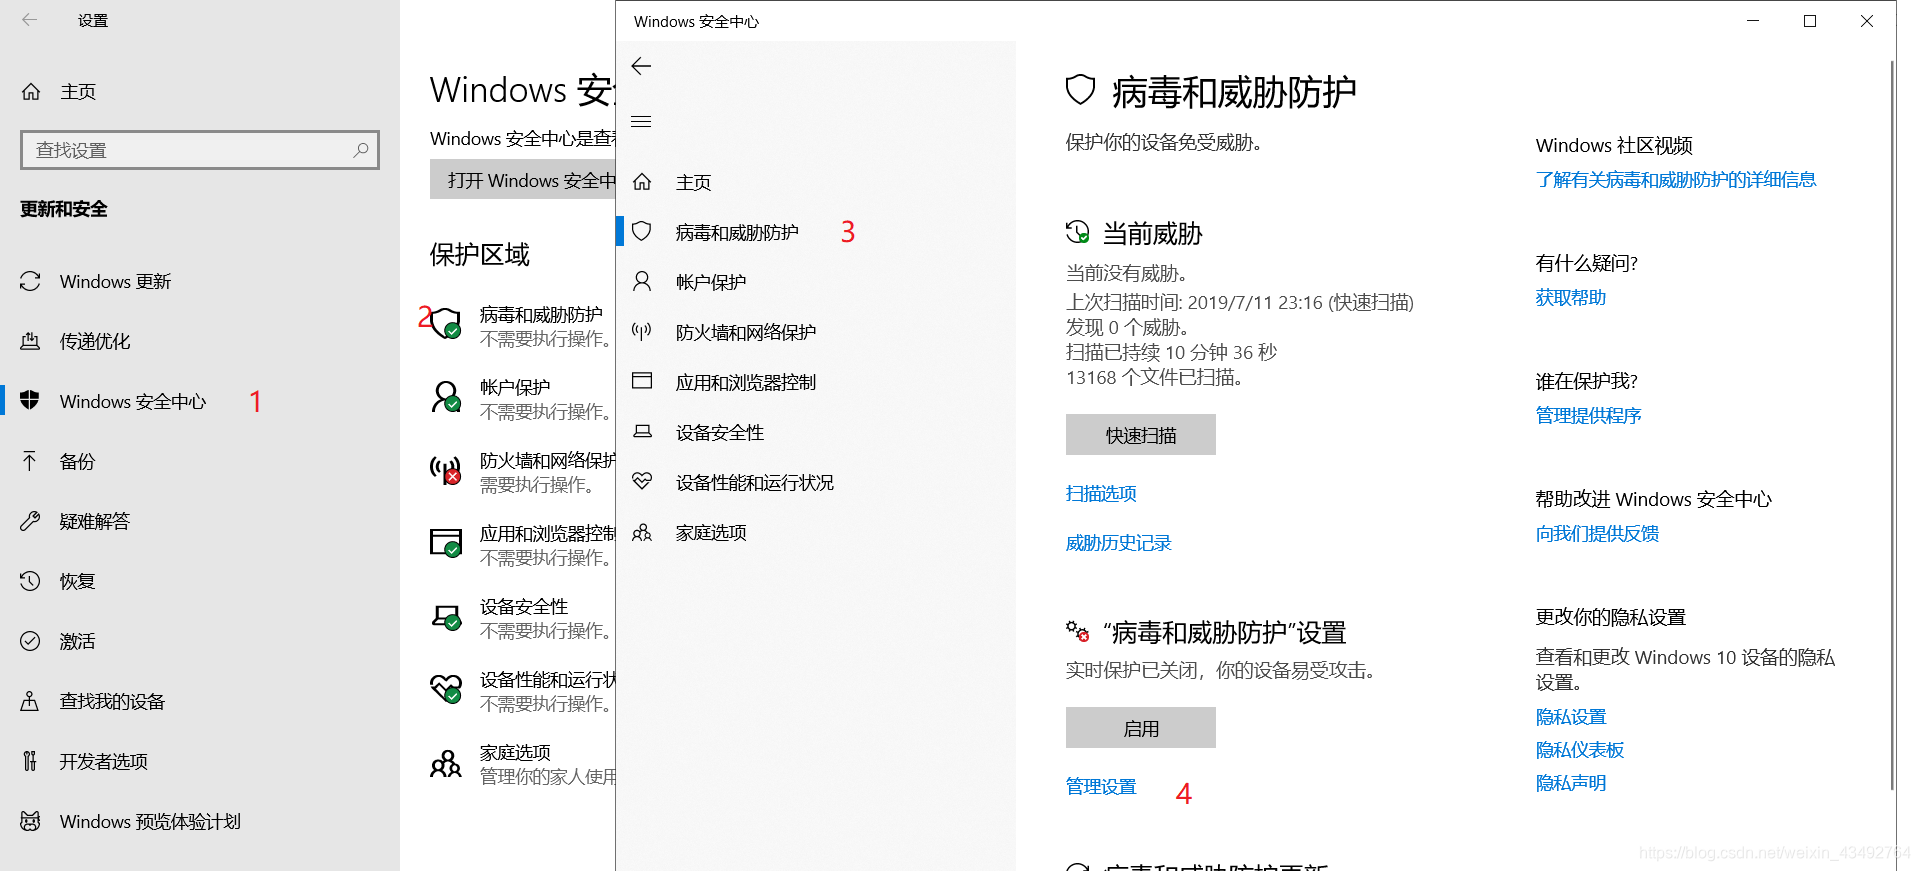
Task: Open the 扫描选项 link
Action: click(x=1101, y=493)
